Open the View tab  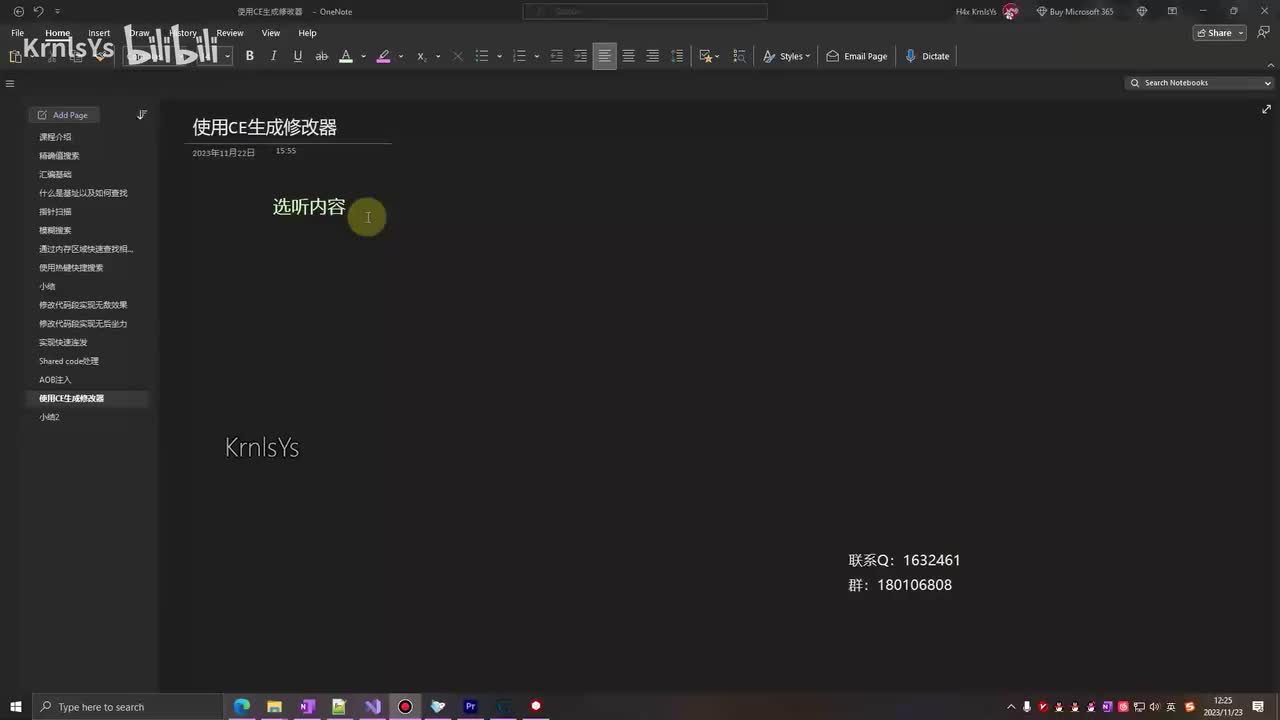[271, 33]
